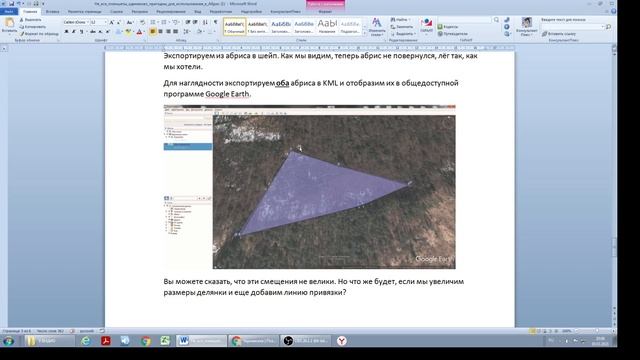Open the Select (Выделить) dropdown

[x=403, y=33]
